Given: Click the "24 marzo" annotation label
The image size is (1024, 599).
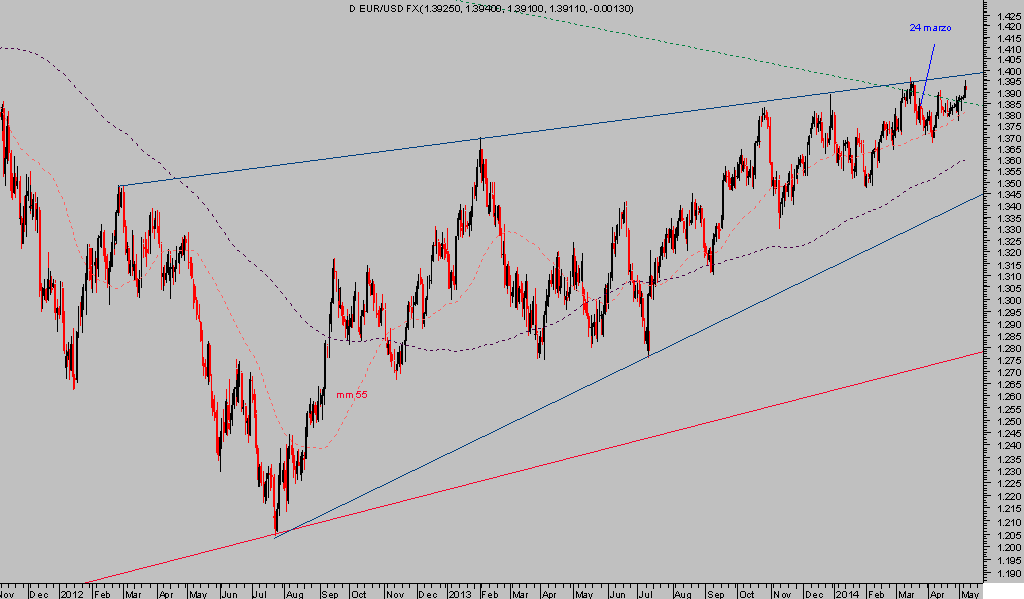Looking at the screenshot, I should click(x=929, y=28).
